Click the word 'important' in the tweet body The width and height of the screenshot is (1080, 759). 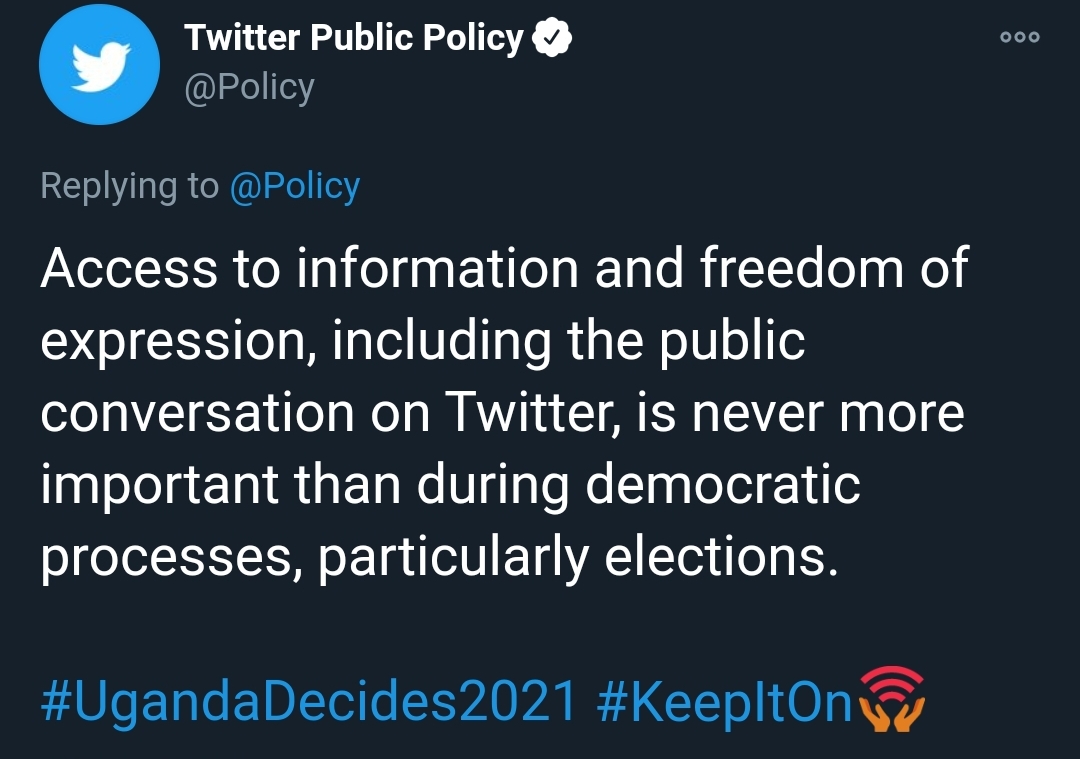160,486
